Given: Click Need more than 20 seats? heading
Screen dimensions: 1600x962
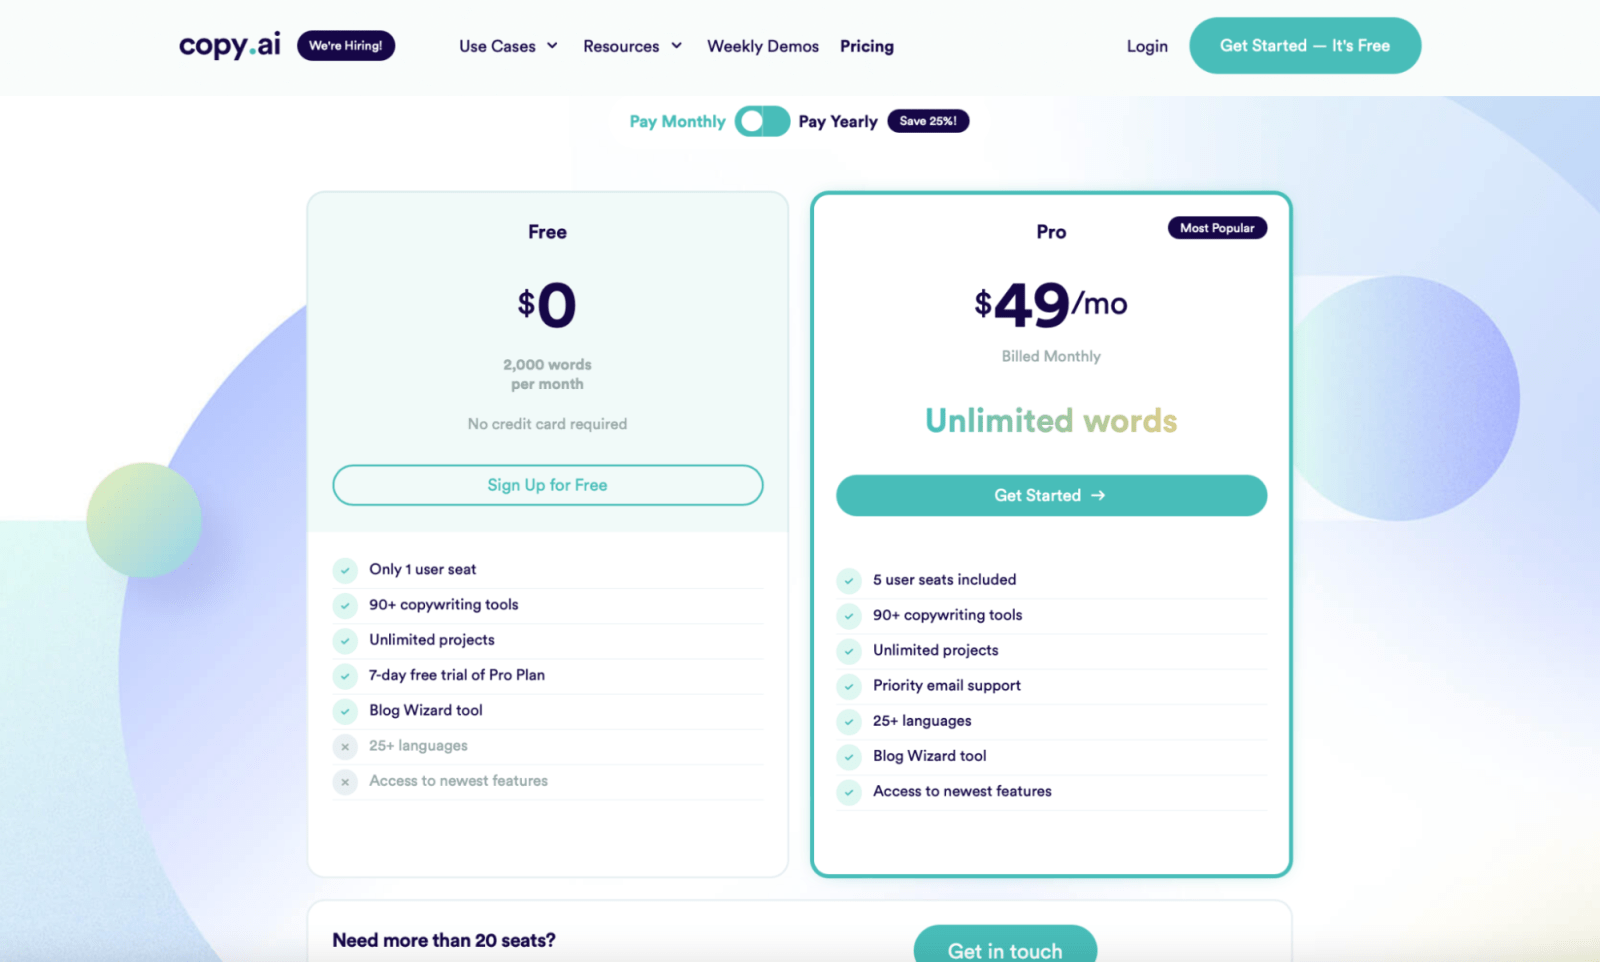Looking at the screenshot, I should point(444,940).
